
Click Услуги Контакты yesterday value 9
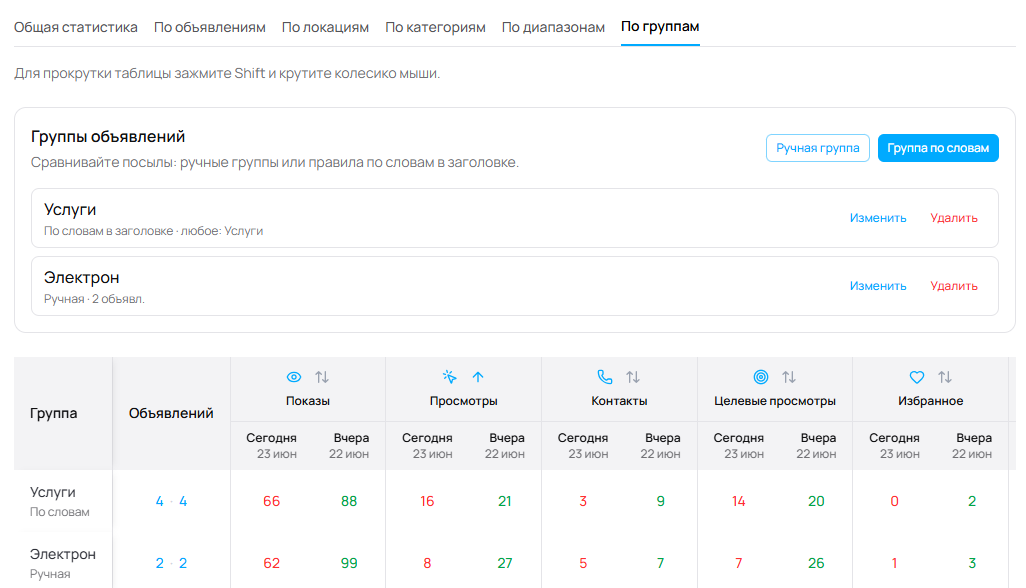(x=660, y=502)
